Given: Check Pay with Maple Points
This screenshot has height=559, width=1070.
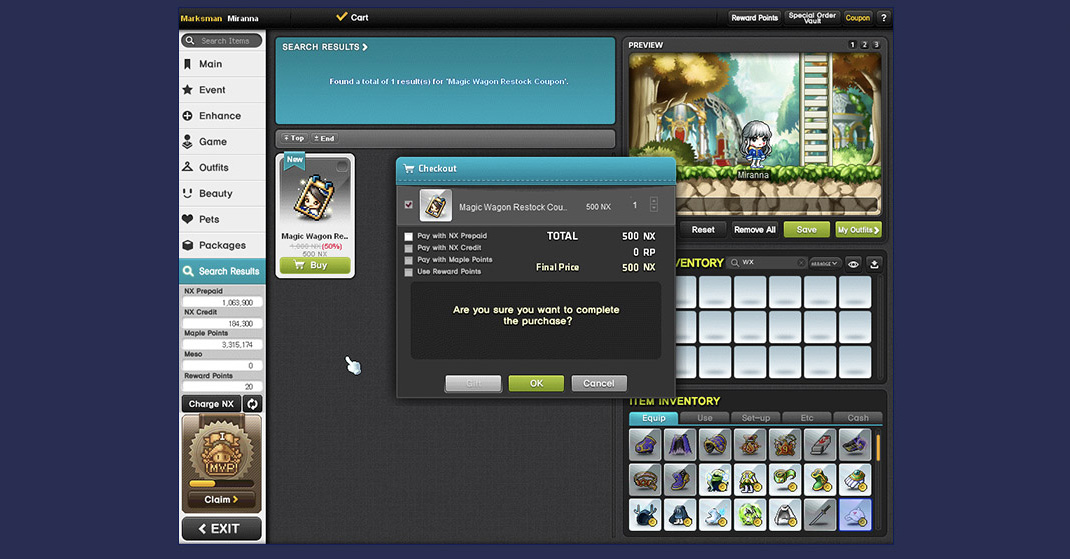Looking at the screenshot, I should point(409,260).
